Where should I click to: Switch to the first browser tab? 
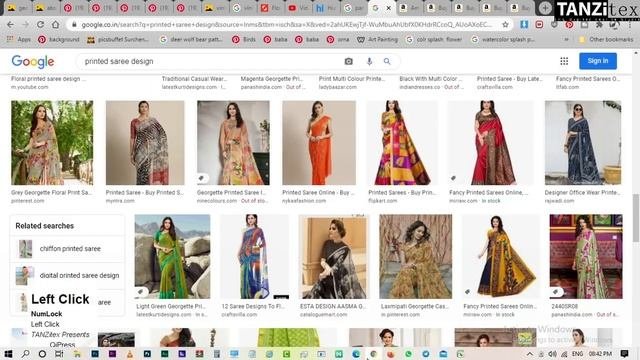click(17, 8)
